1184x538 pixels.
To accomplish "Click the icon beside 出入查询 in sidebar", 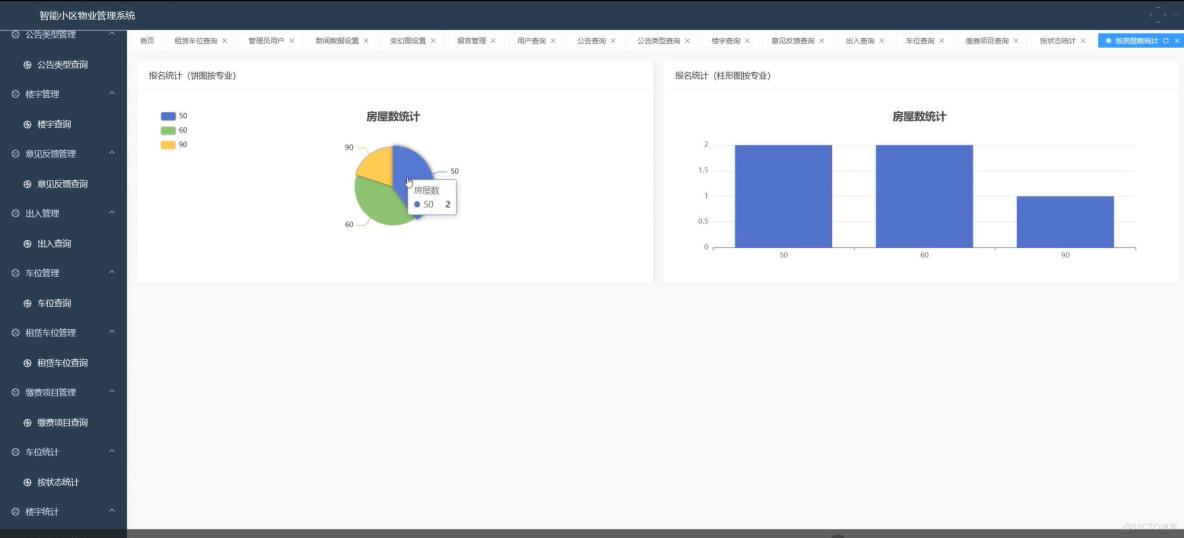I will [28, 243].
